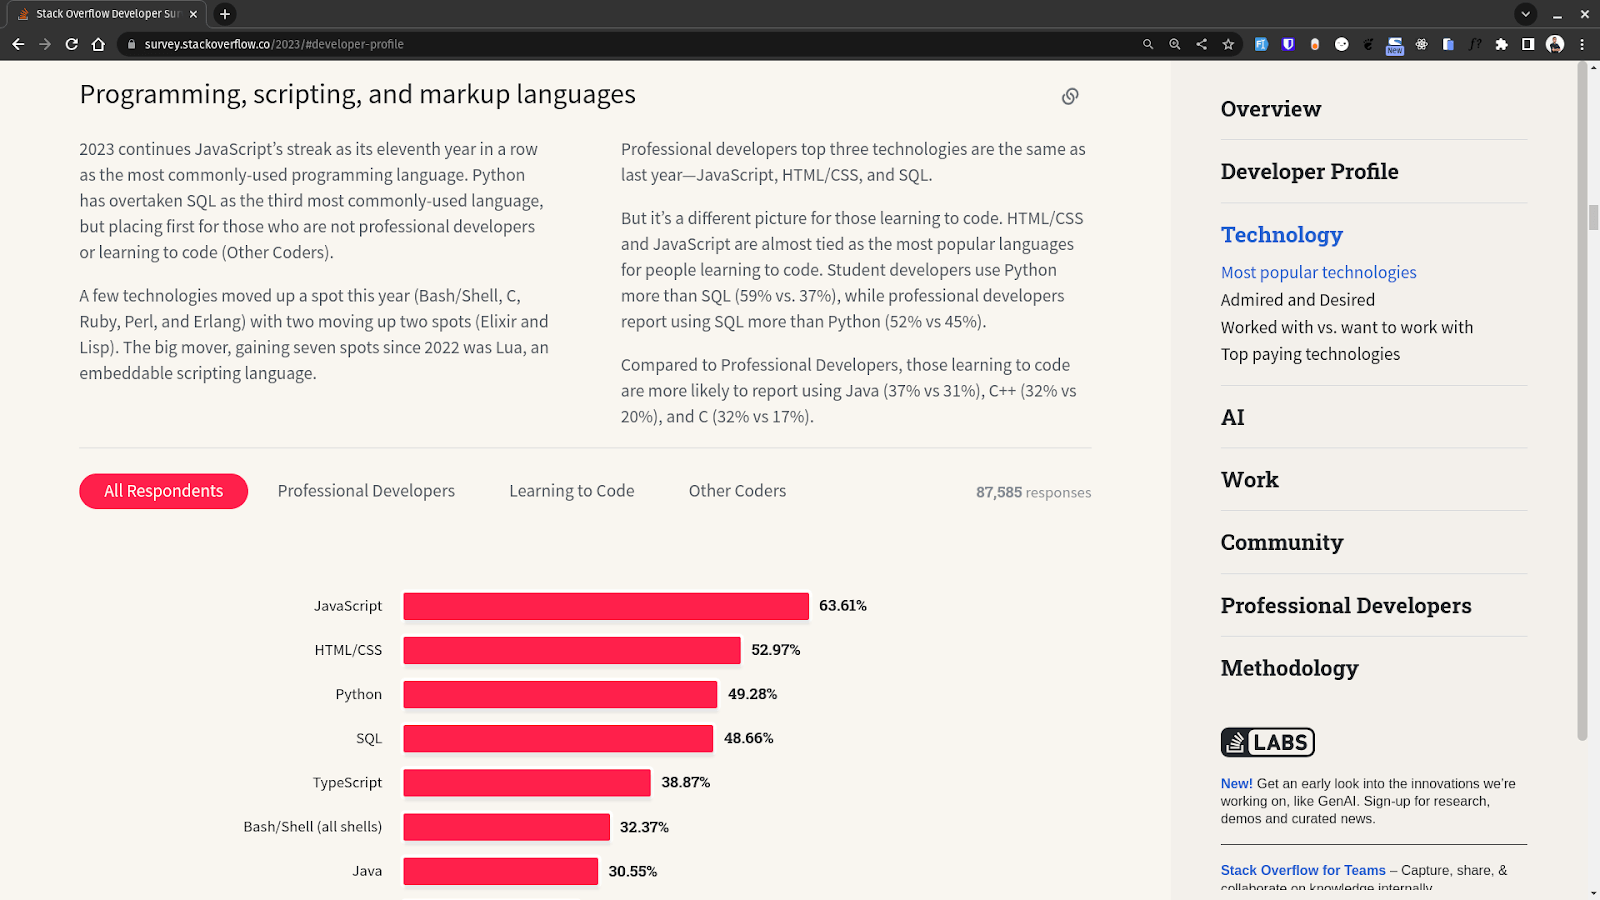The image size is (1600, 900).
Task: Open the tab search dropdown arrow
Action: tap(1525, 14)
